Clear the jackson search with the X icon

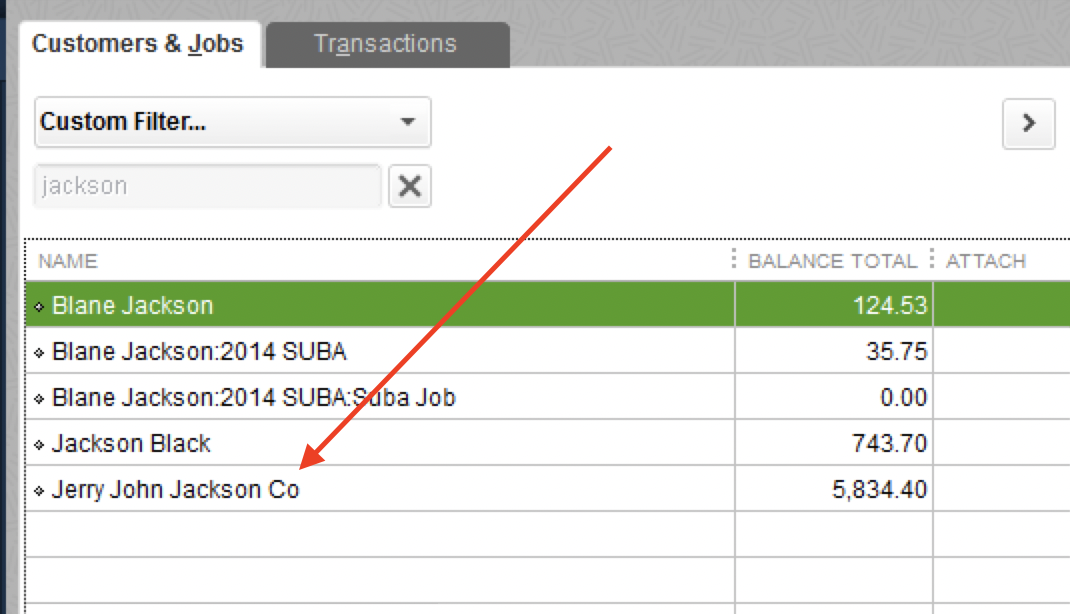click(409, 186)
